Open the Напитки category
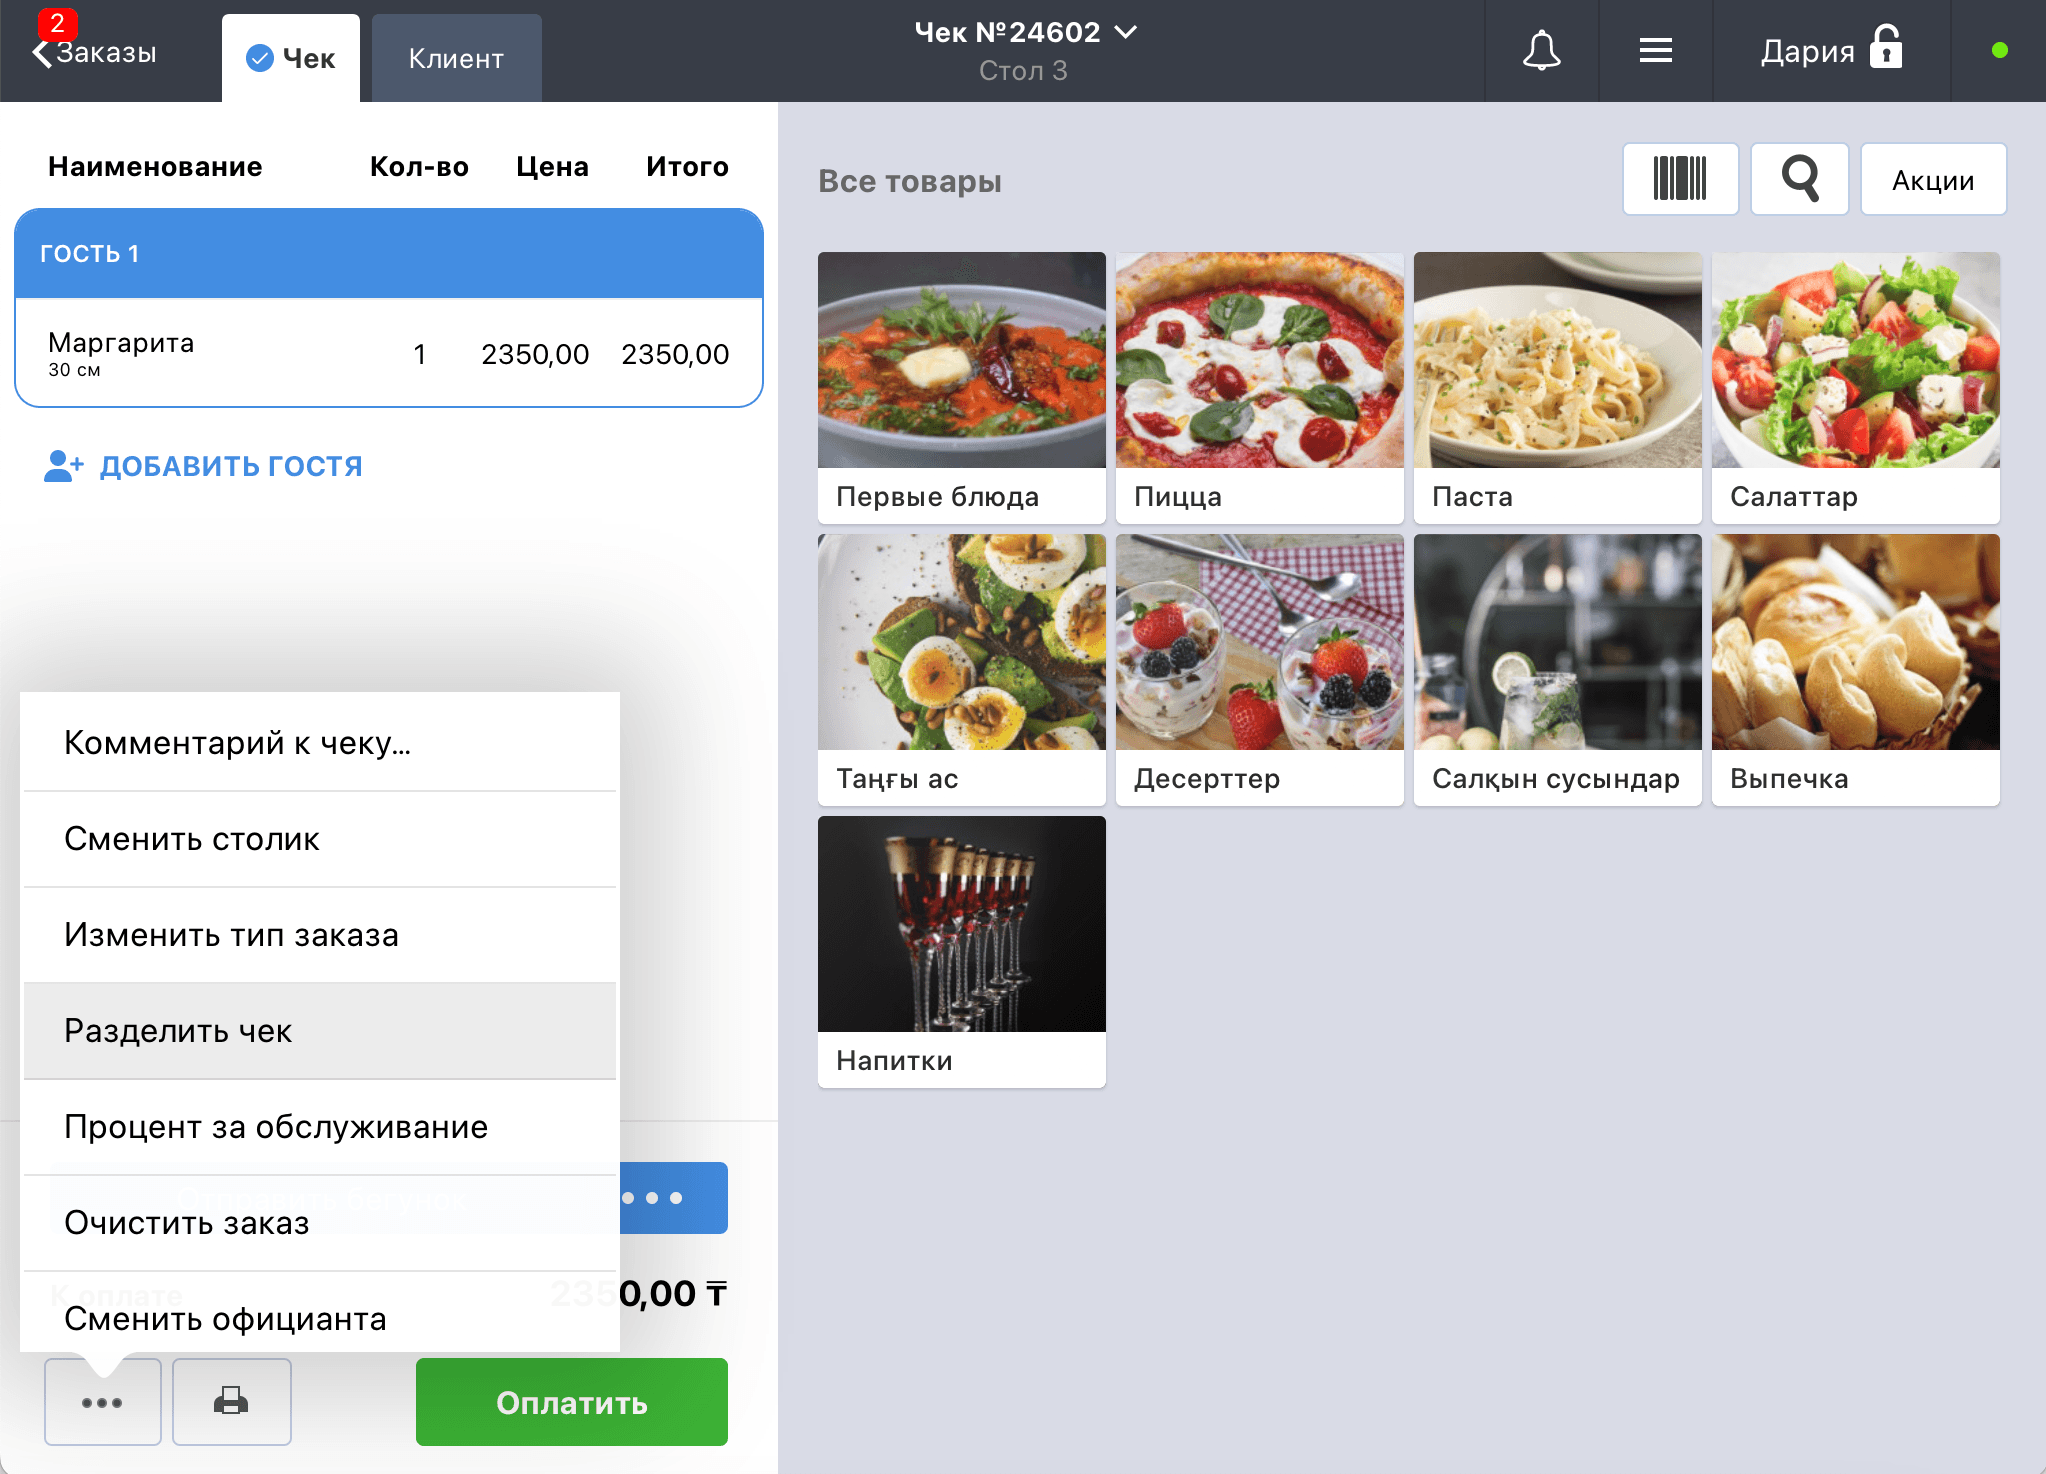Image resolution: width=2046 pixels, height=1474 pixels. pyautogui.click(x=961, y=952)
